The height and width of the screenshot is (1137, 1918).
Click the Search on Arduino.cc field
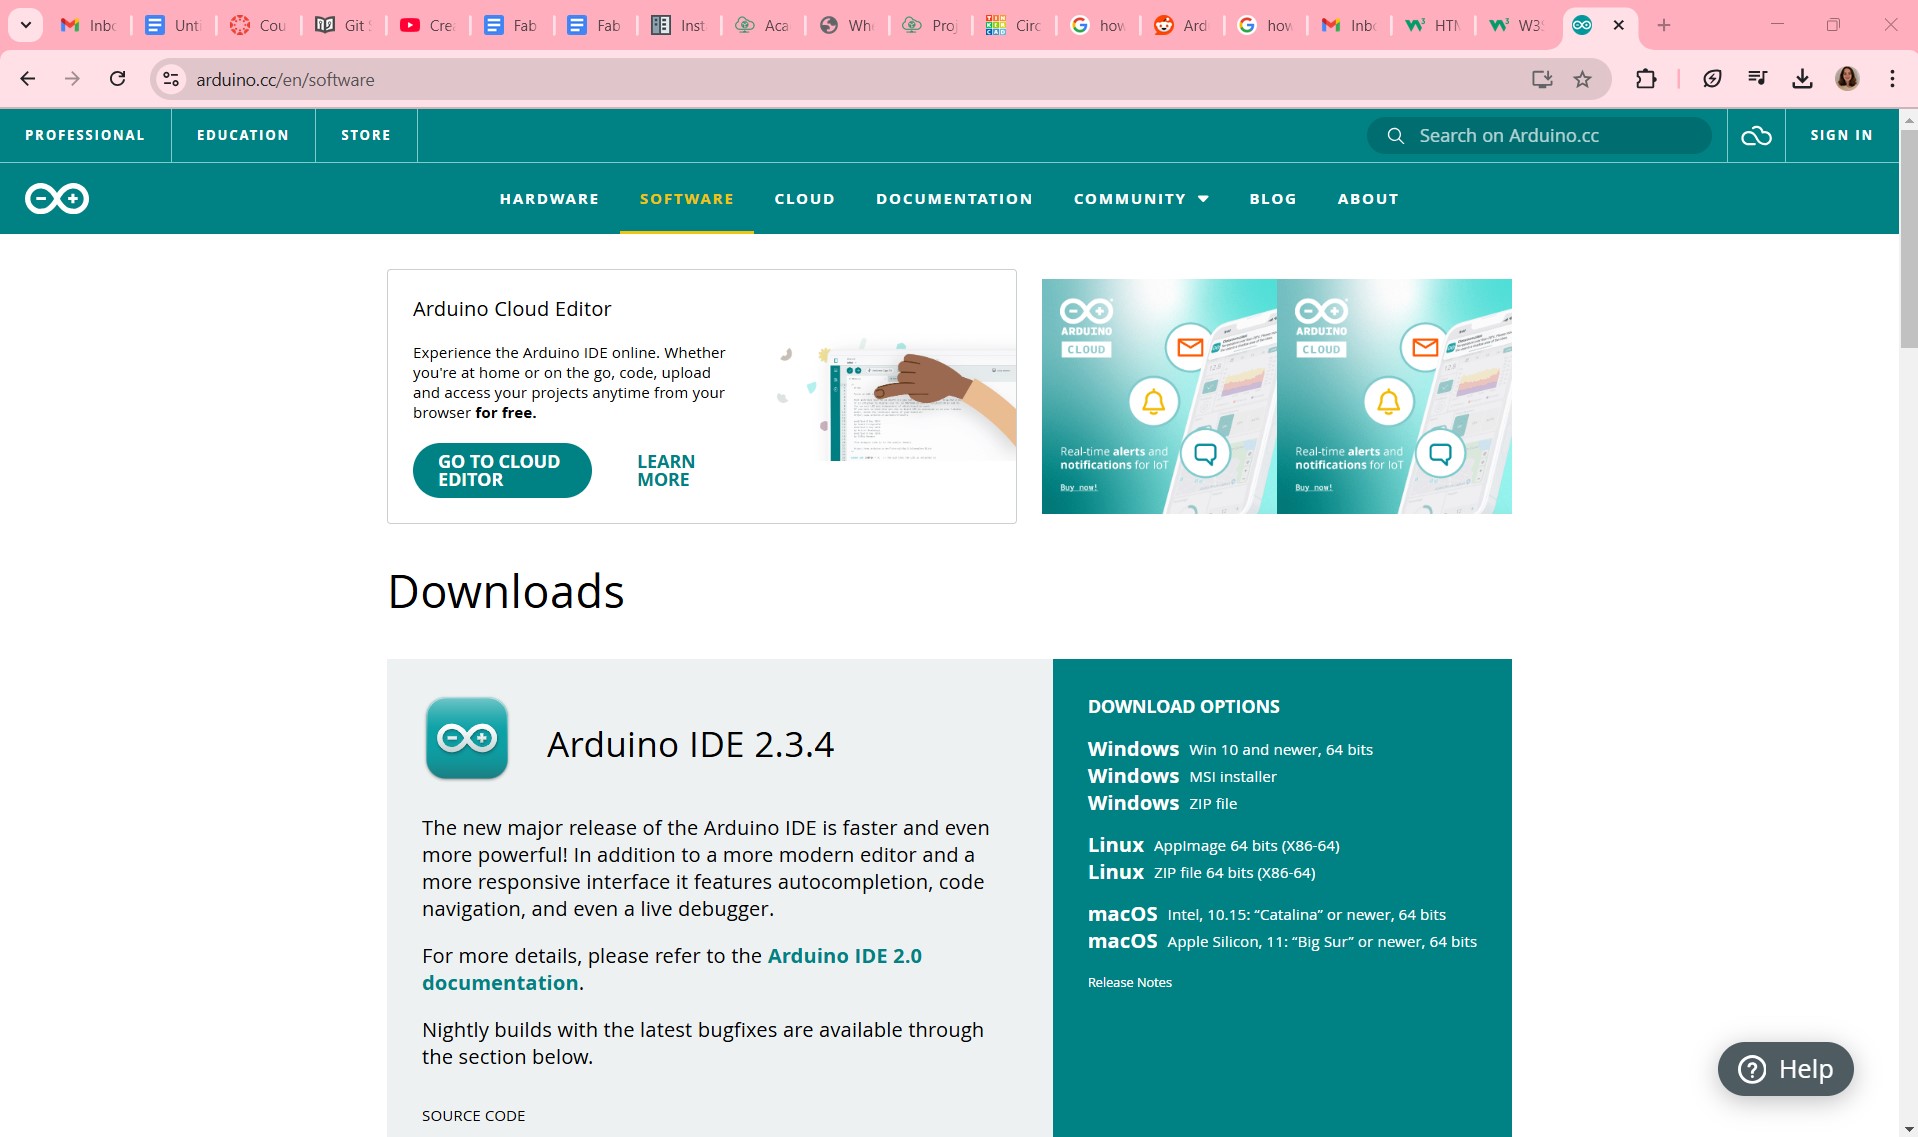coord(1540,135)
